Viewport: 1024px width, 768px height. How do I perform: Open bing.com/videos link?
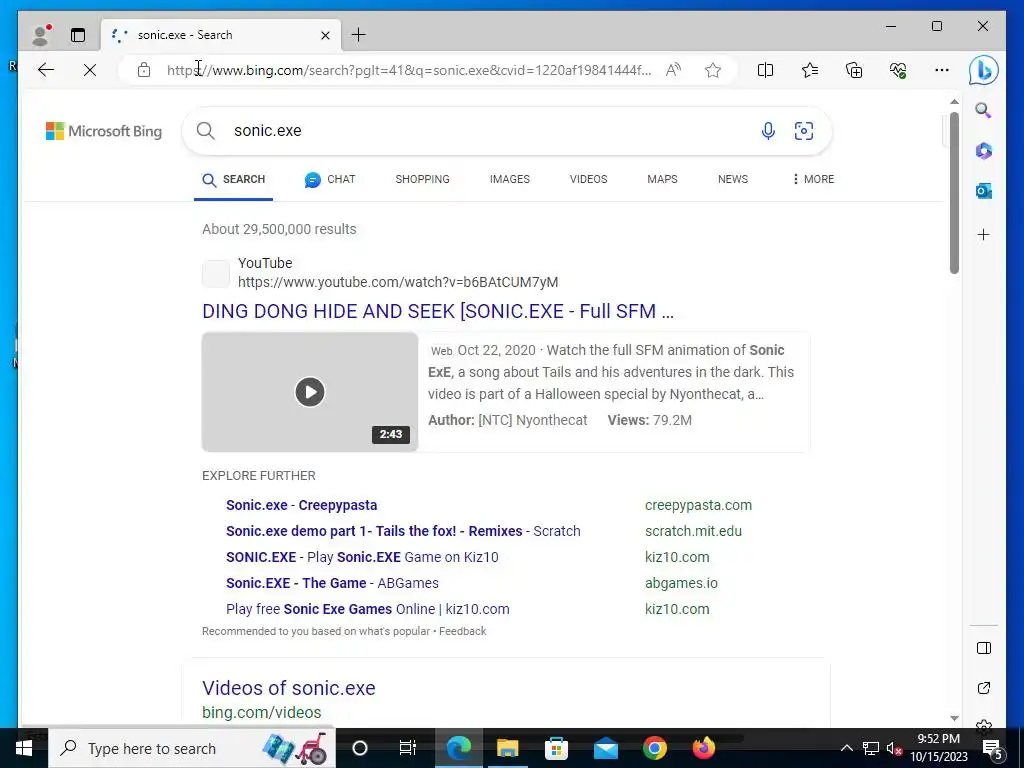(261, 712)
